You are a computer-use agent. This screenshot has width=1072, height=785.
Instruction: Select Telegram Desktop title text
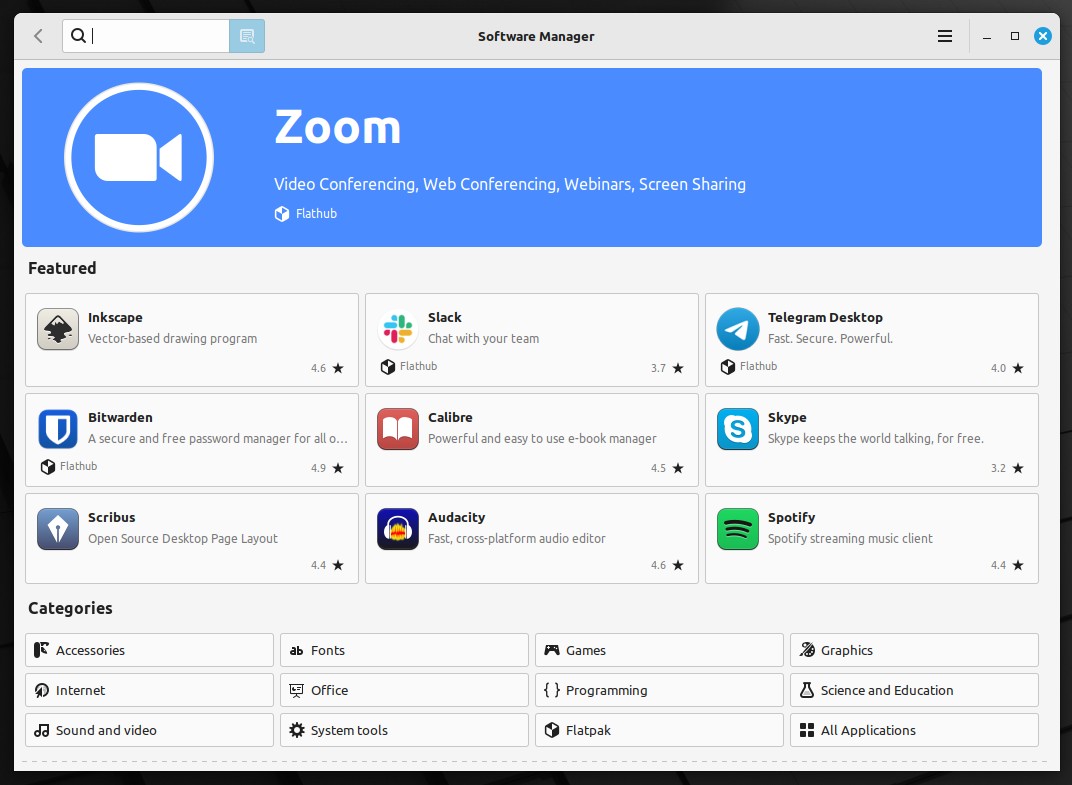pos(825,317)
